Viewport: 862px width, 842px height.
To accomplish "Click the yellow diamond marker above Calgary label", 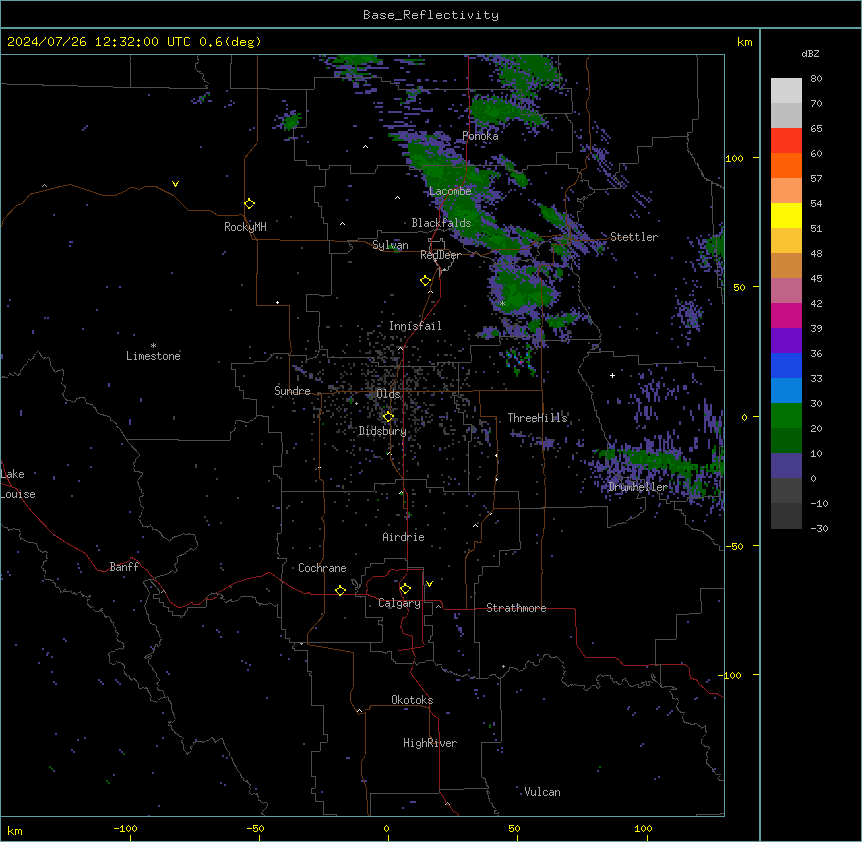I will click(405, 589).
